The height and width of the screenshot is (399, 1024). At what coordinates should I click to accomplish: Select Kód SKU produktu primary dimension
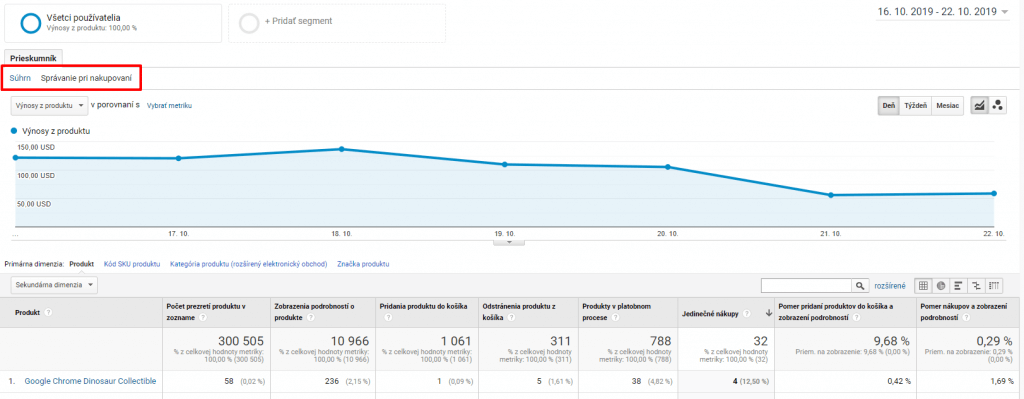(132, 264)
